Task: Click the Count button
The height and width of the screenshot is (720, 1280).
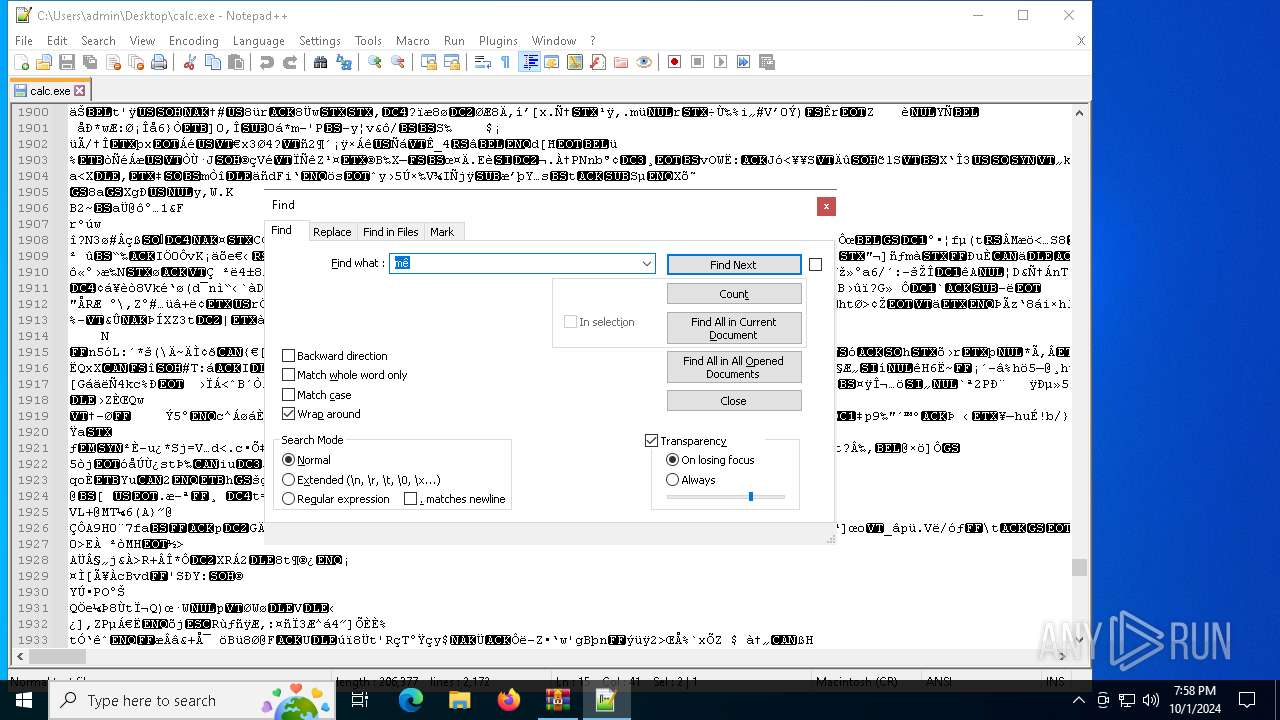Action: click(x=734, y=294)
